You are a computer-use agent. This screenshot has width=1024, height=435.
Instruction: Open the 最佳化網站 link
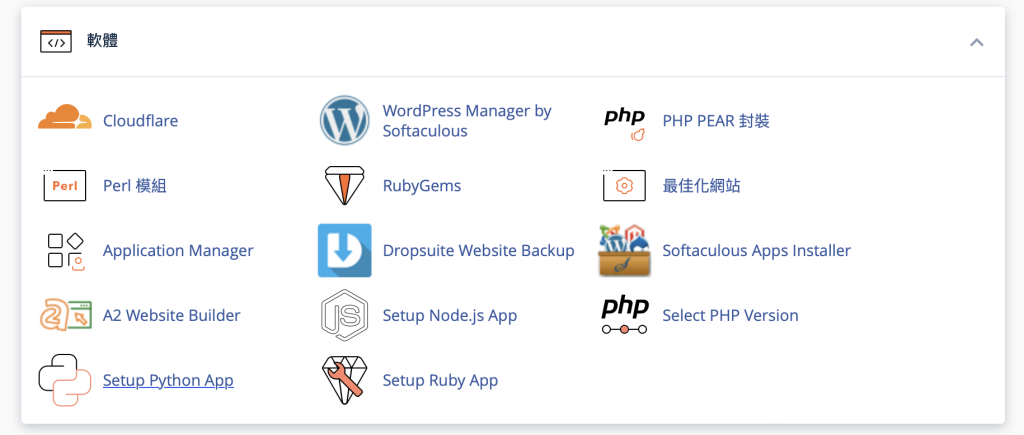701,185
